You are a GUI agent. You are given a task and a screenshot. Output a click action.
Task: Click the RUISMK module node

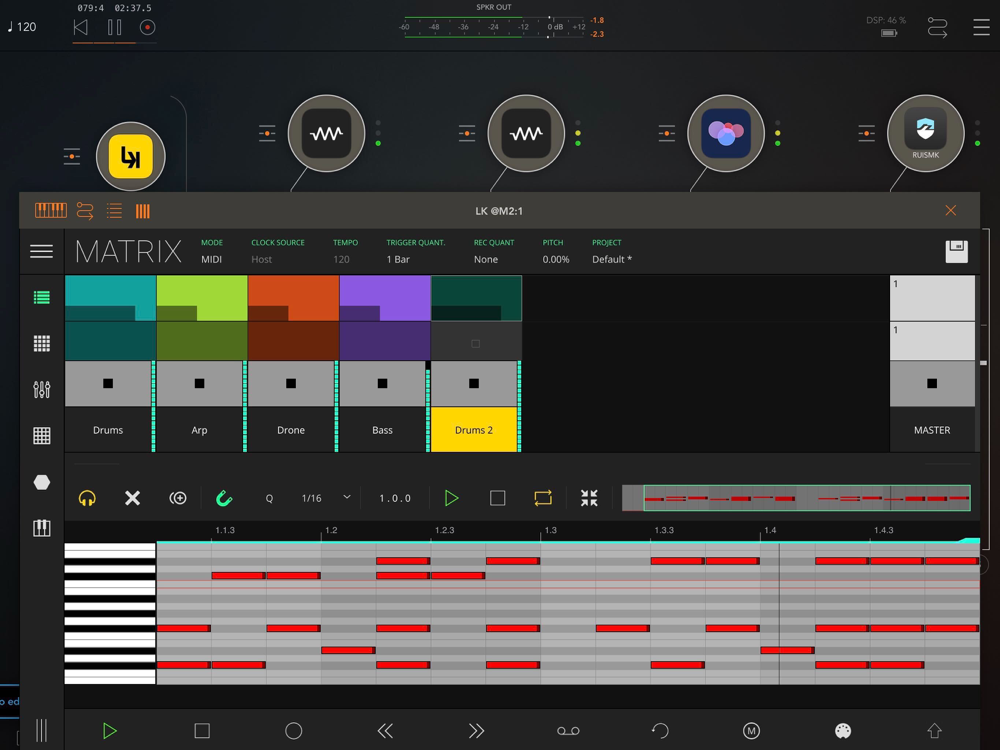(x=925, y=133)
